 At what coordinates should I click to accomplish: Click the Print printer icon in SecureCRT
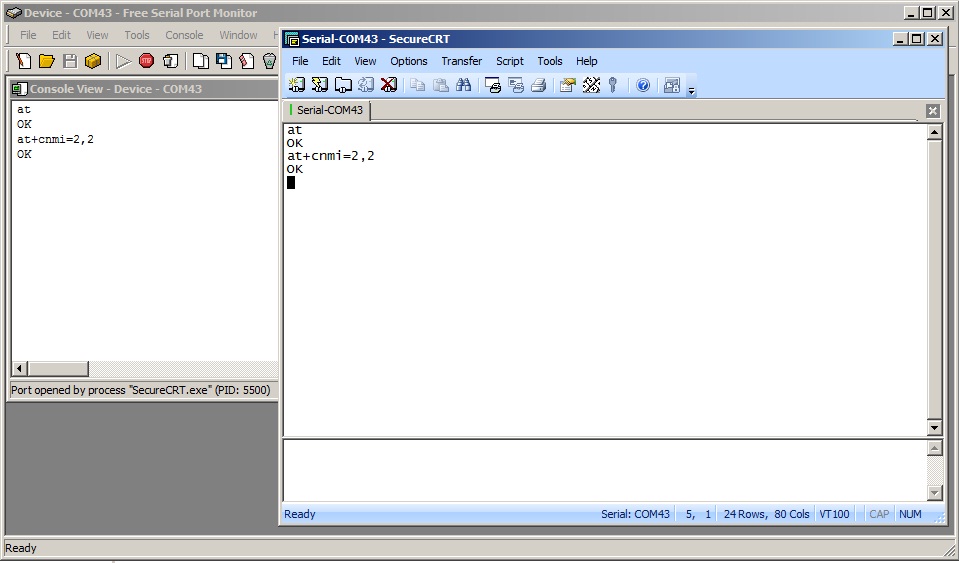tap(539, 85)
